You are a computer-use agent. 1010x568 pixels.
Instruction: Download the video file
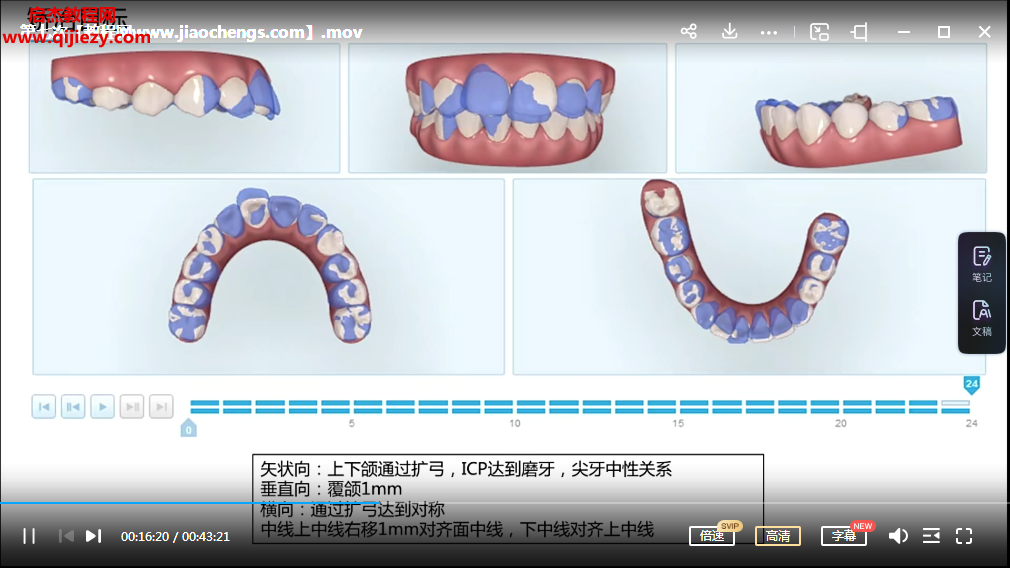729,32
